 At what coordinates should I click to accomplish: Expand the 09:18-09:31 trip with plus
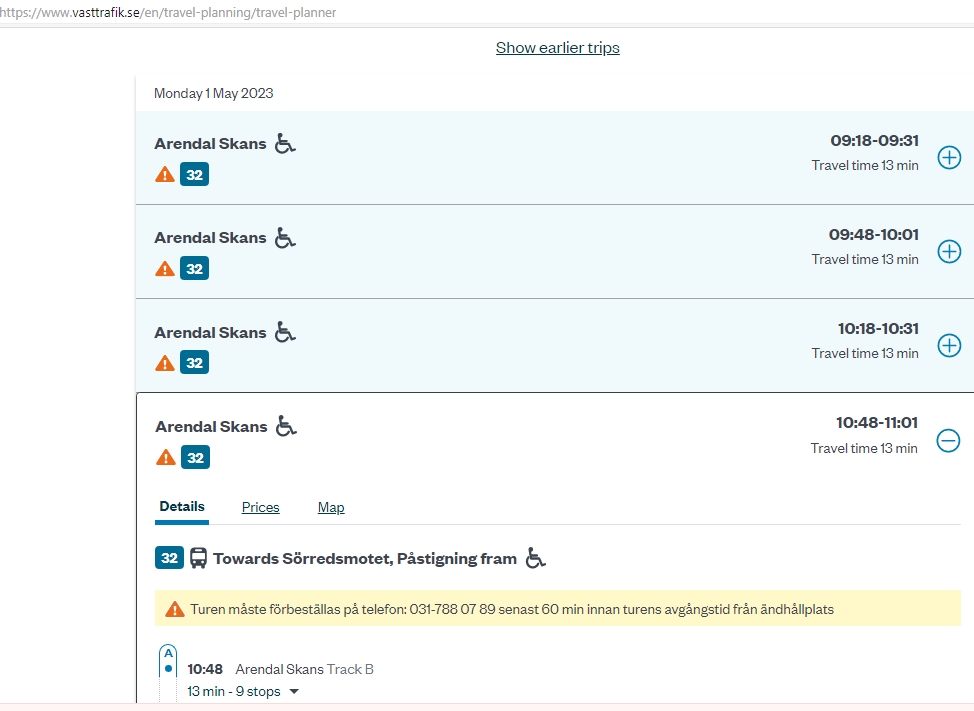[948, 157]
